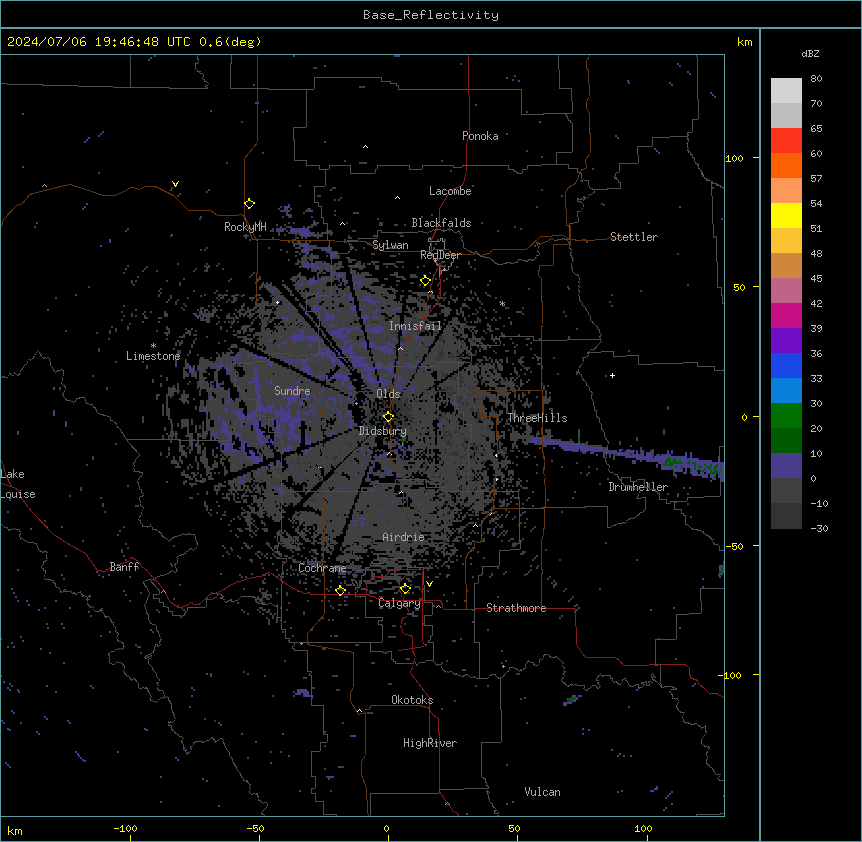The image size is (862, 842).
Task: Select the Ponoka city label
Action: coord(480,136)
